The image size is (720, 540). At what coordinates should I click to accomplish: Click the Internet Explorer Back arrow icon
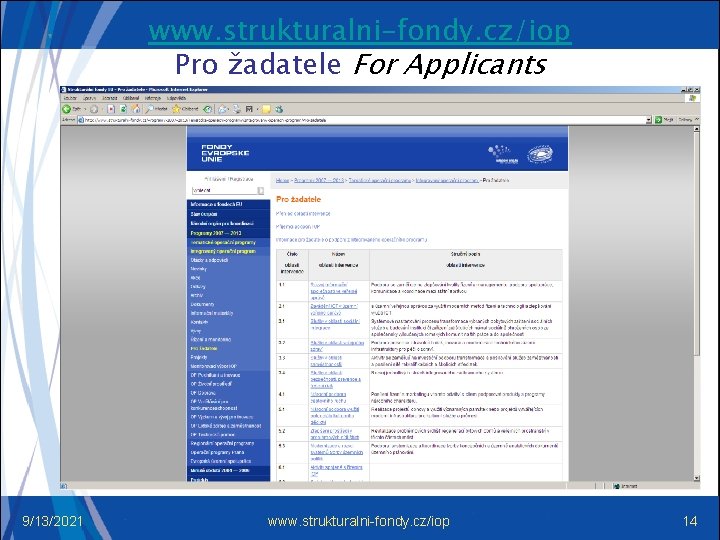tap(67, 109)
